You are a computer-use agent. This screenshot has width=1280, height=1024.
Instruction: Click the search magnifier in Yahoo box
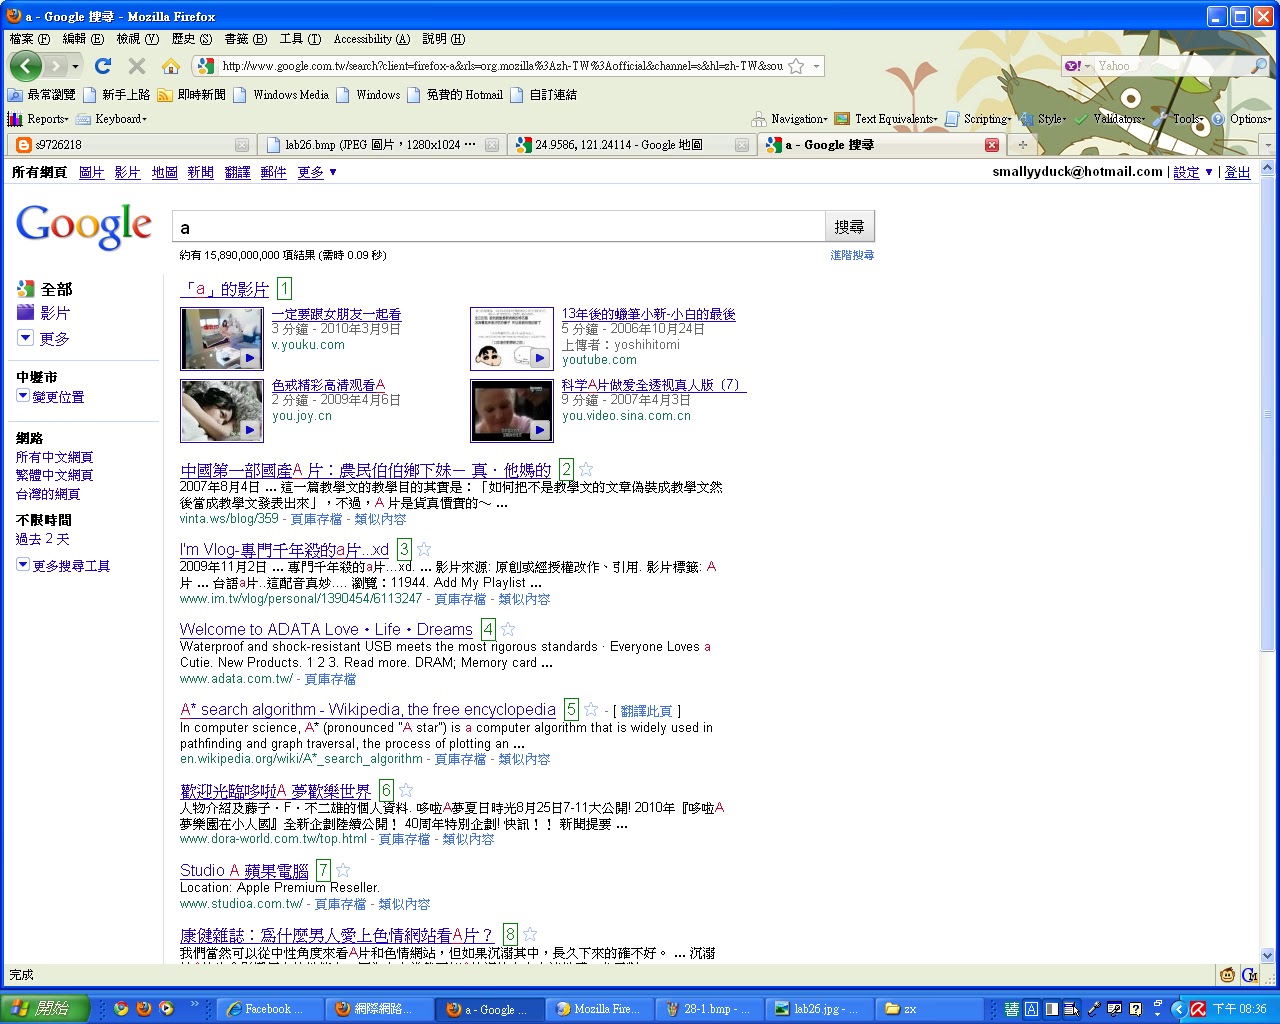pos(1259,66)
